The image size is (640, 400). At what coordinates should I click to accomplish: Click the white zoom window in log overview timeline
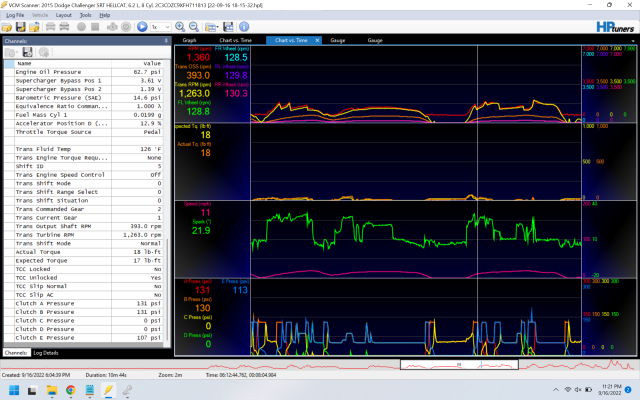coord(459,364)
